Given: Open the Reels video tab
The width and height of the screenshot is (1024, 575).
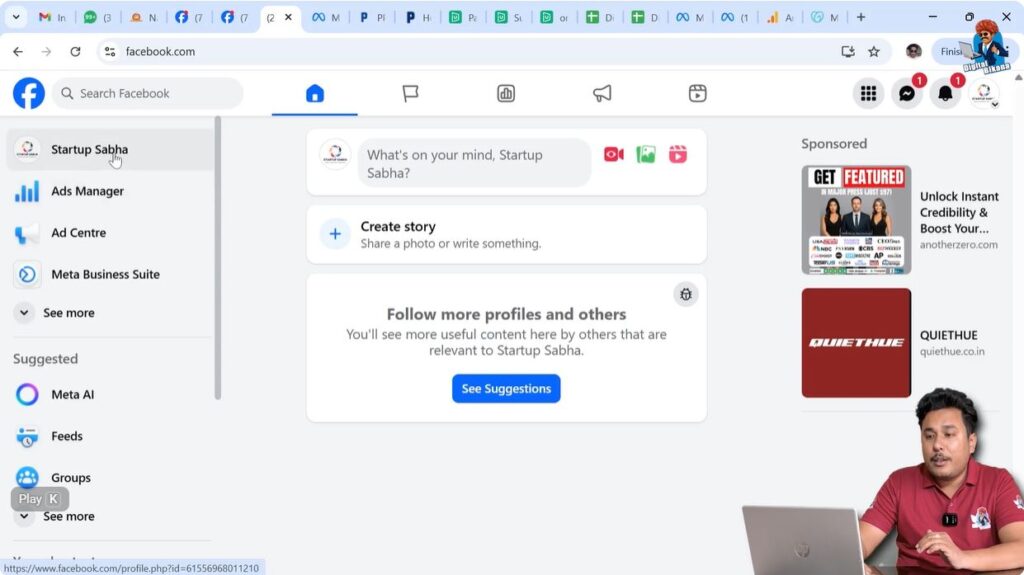Looking at the screenshot, I should tap(697, 93).
